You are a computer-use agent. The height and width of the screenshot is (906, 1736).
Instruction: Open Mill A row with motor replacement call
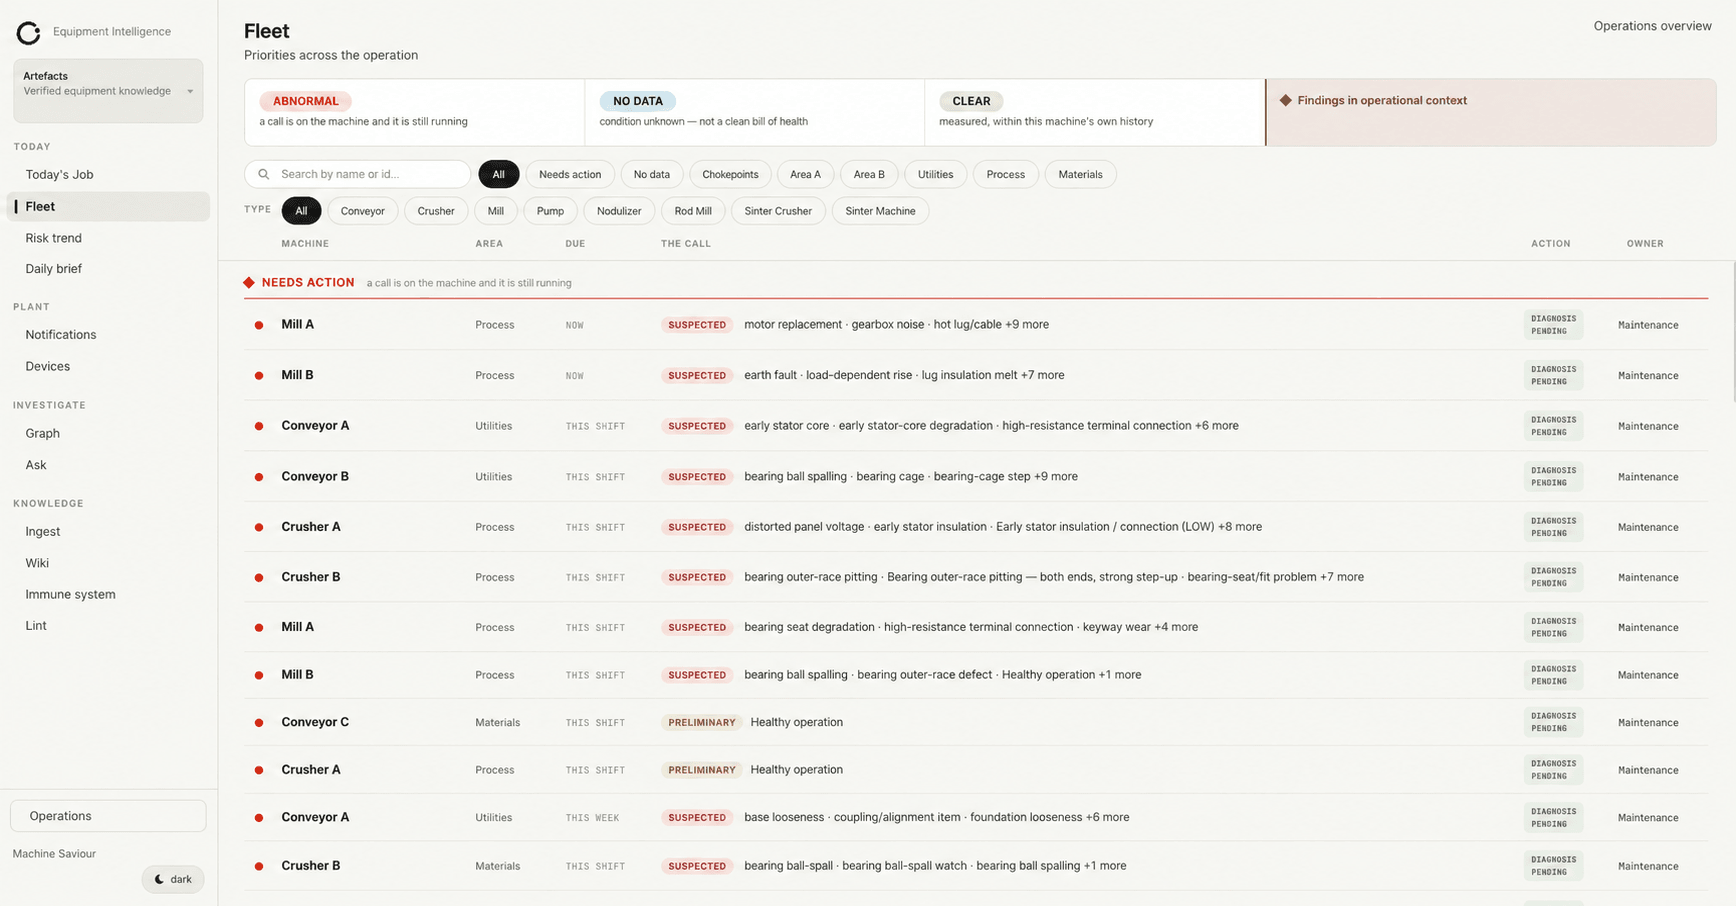(976, 325)
